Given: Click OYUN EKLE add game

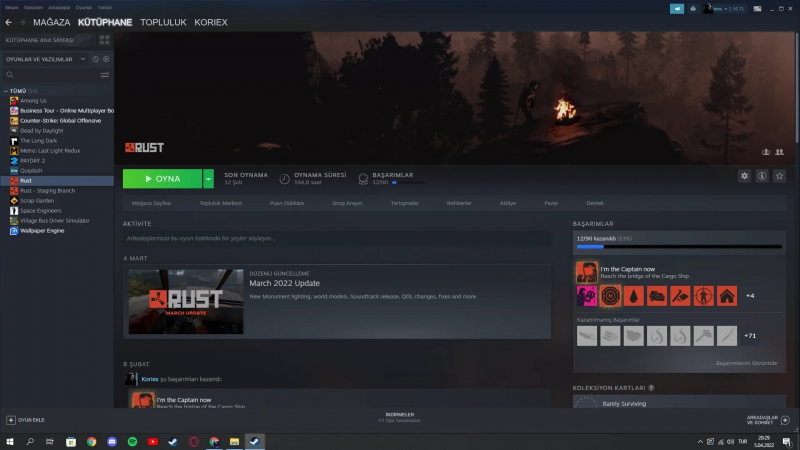Looking at the screenshot, I should [x=26, y=420].
